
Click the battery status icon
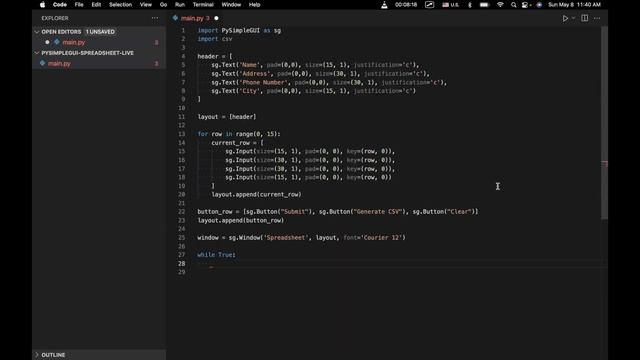pos(484,5)
